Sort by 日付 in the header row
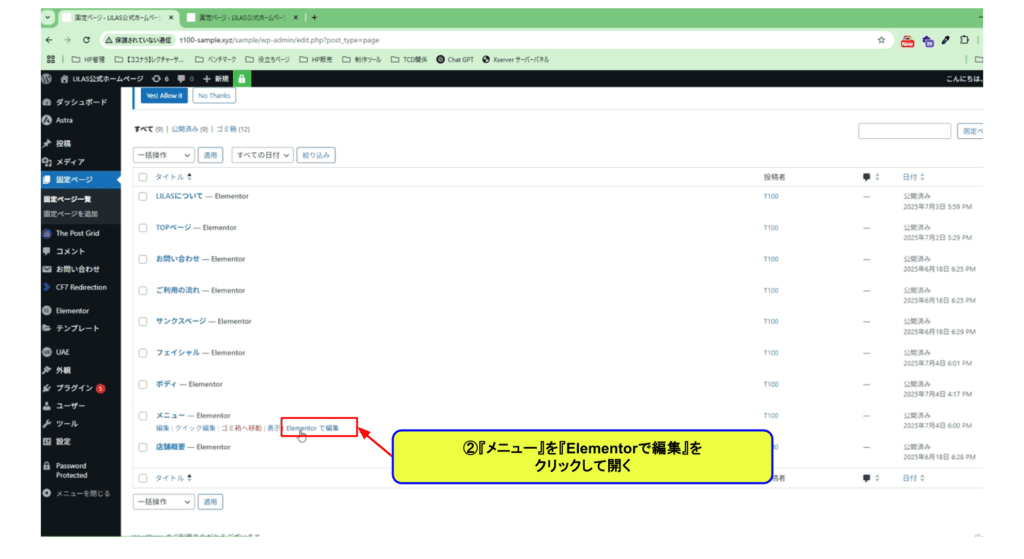This screenshot has height=559, width=1024. [x=913, y=177]
